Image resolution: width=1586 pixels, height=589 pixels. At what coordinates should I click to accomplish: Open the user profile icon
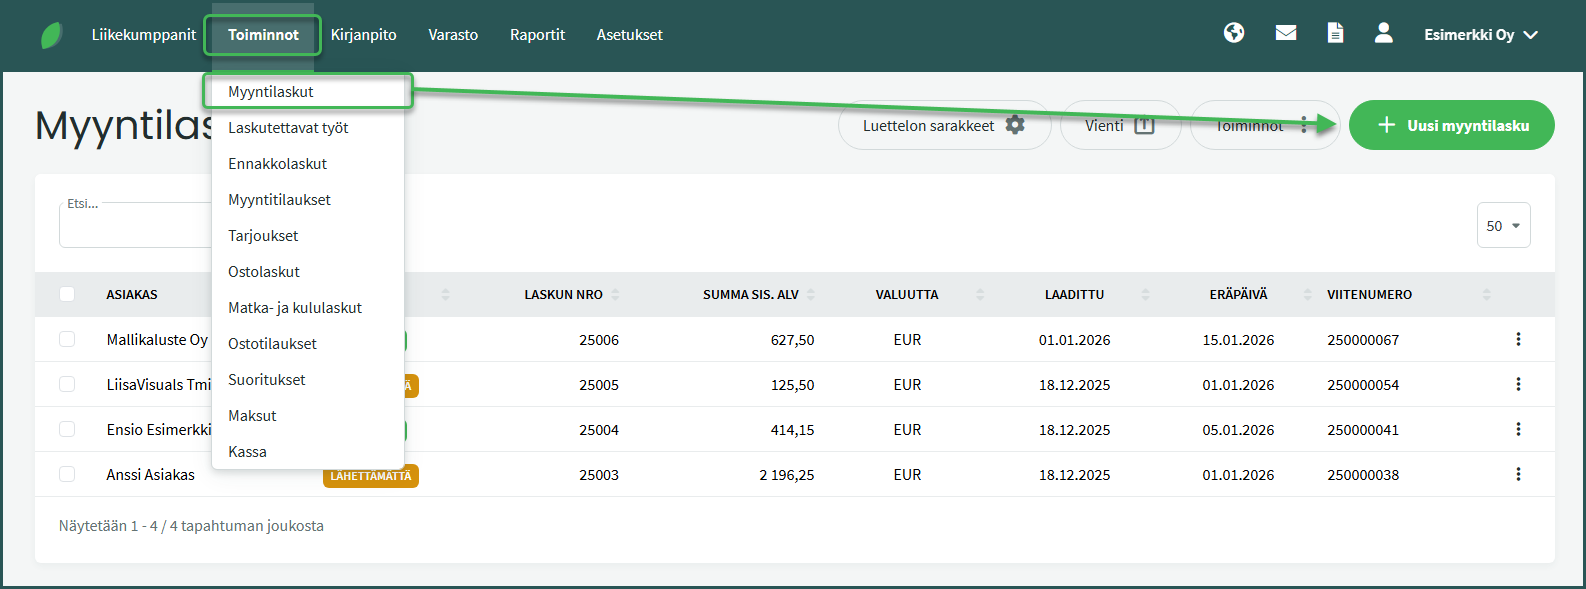click(1383, 33)
